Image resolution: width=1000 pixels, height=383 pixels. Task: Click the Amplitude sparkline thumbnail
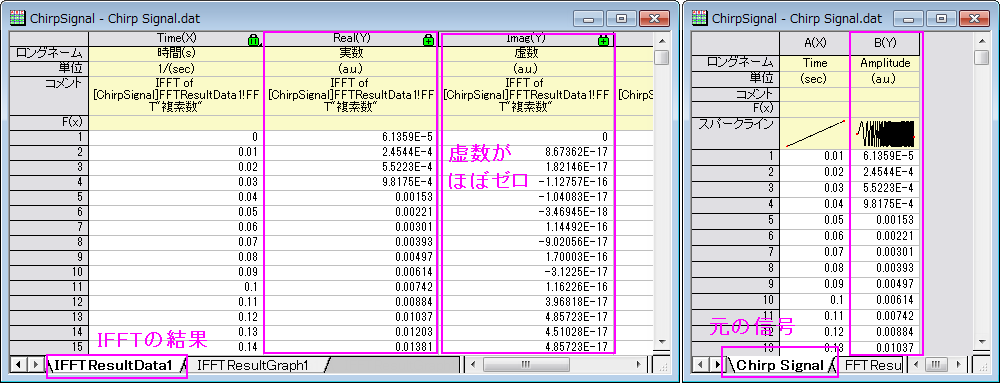(x=885, y=133)
